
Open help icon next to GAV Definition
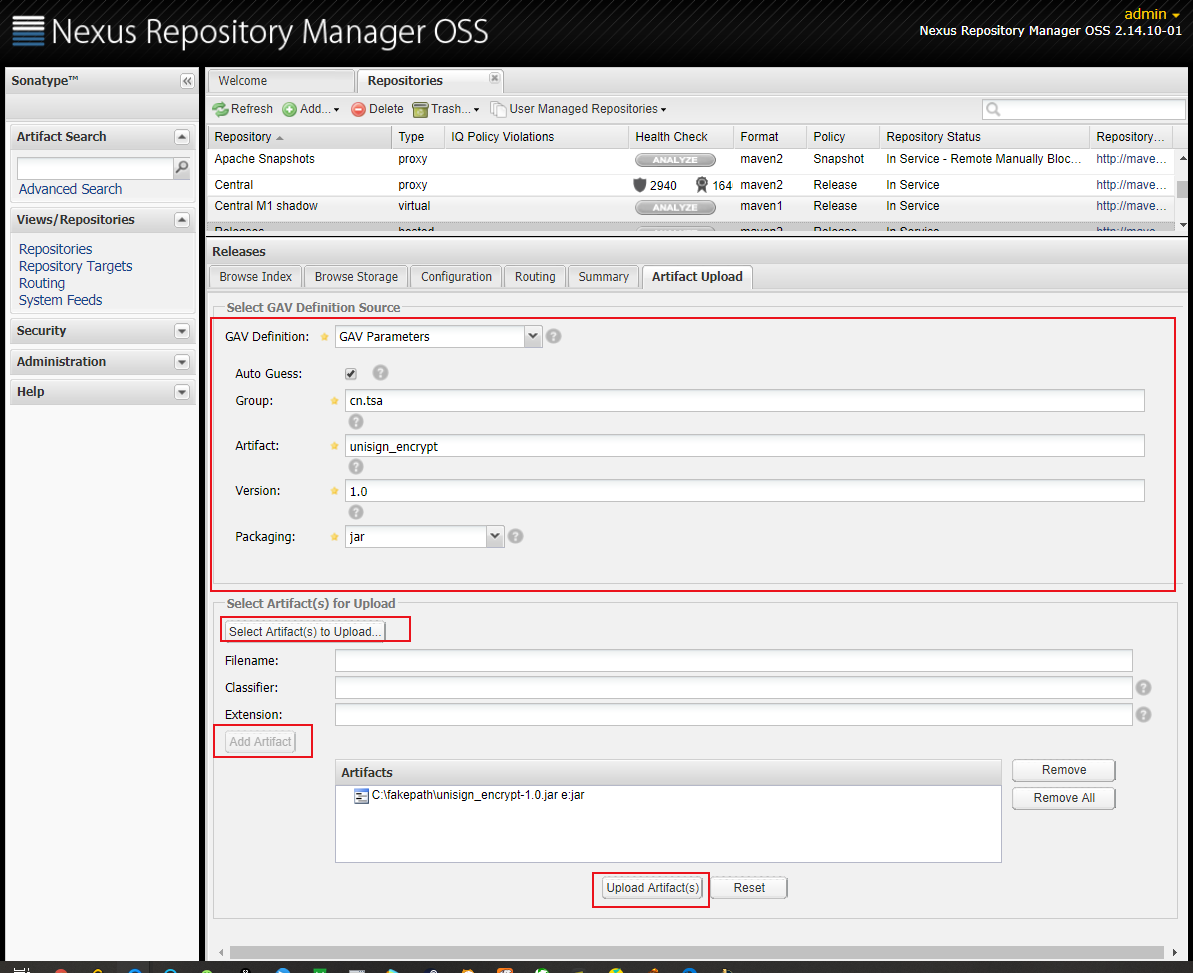(x=554, y=336)
